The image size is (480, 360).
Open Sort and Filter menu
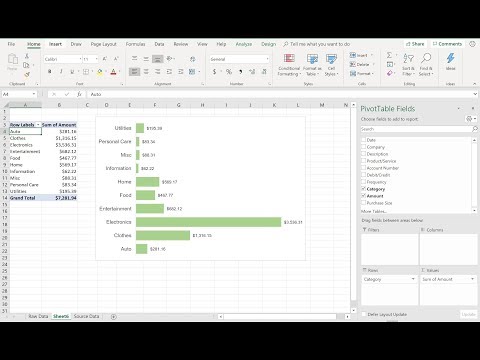pyautogui.click(x=408, y=65)
